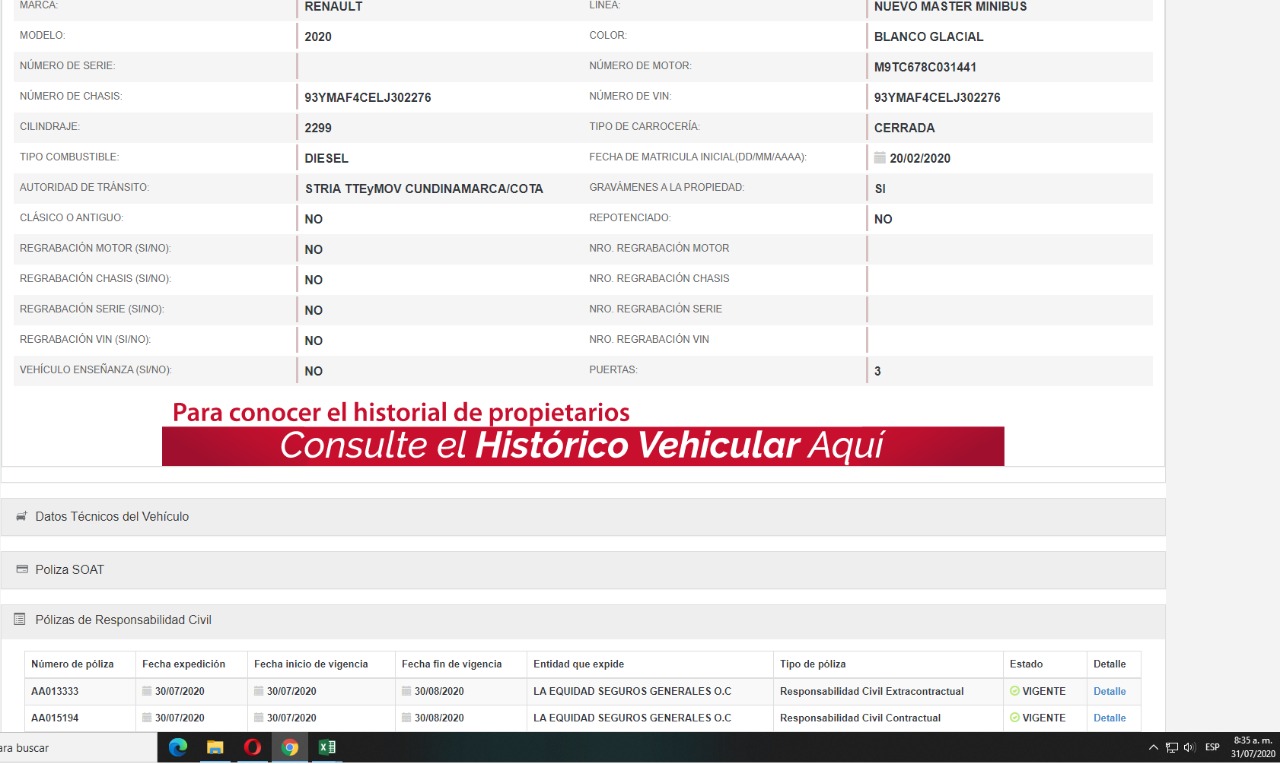Viewport: 1280px width, 764px height.
Task: Expand the Poliza SOAT section
Action: click(70, 569)
